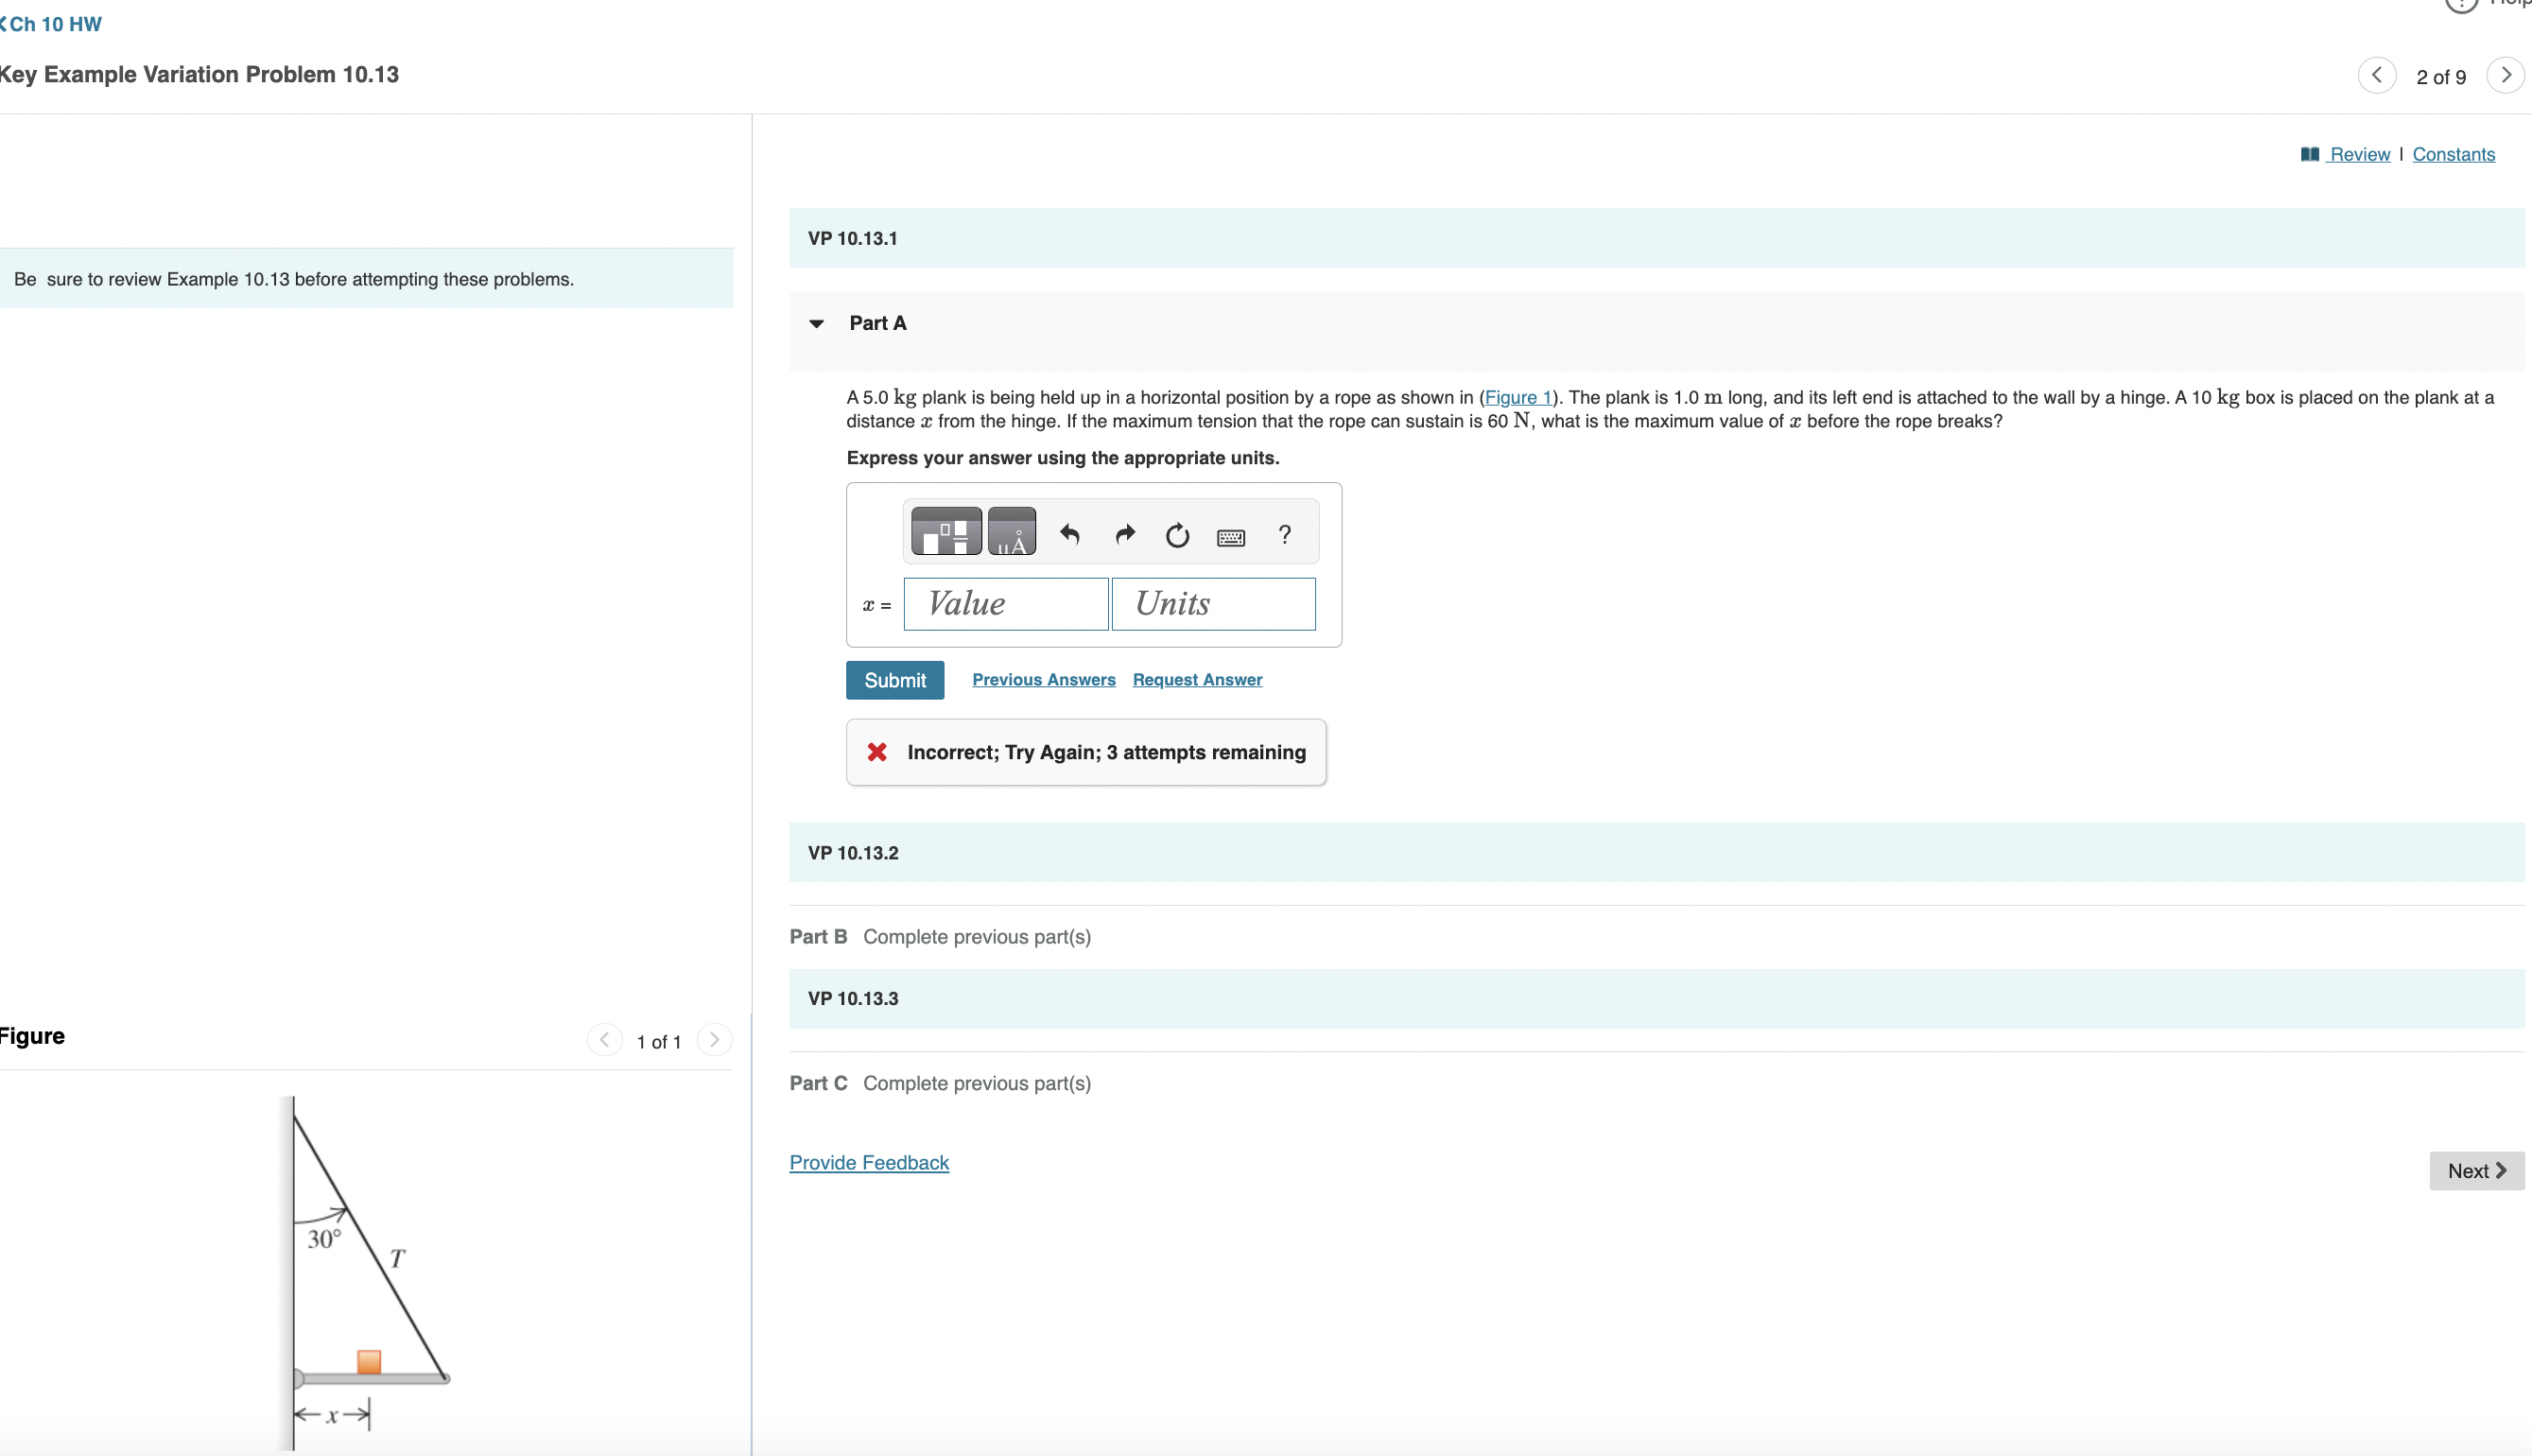
Task: Collapse the Part A section
Action: 816,323
